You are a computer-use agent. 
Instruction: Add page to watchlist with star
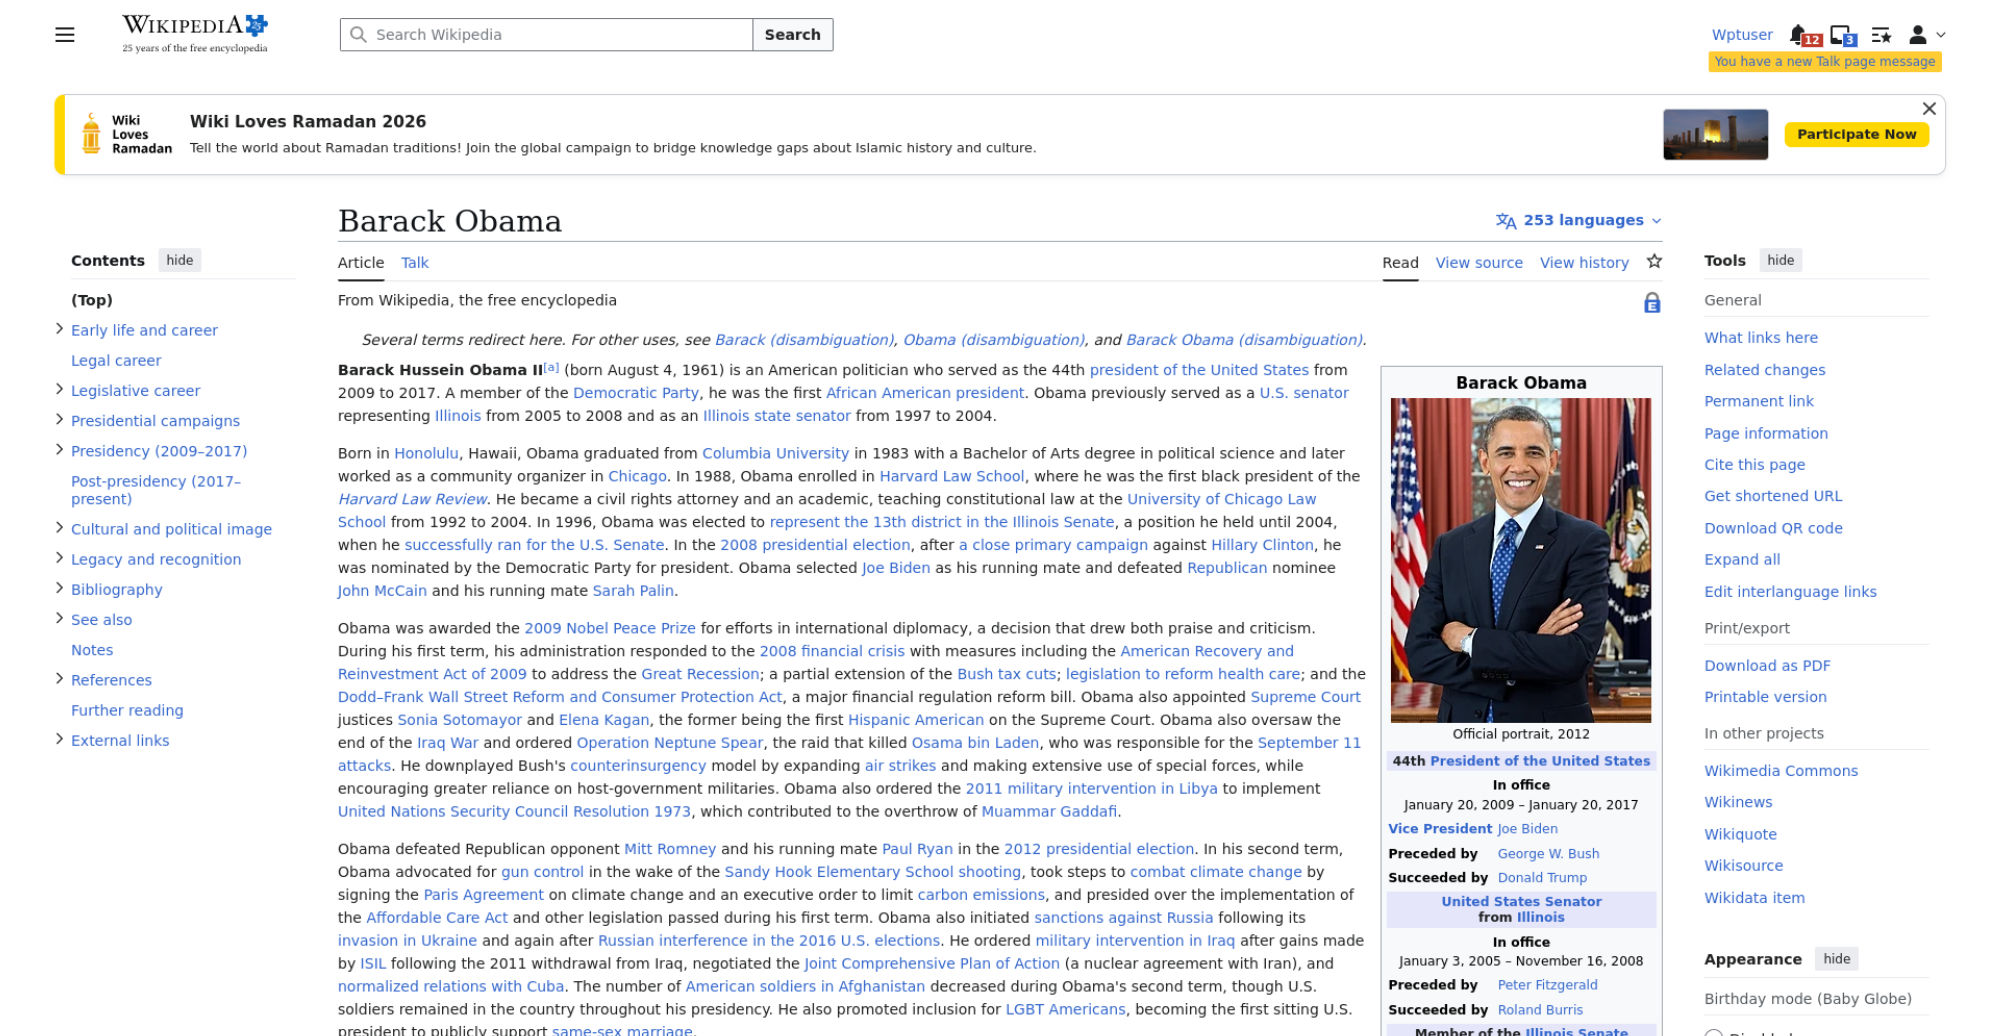click(1654, 262)
